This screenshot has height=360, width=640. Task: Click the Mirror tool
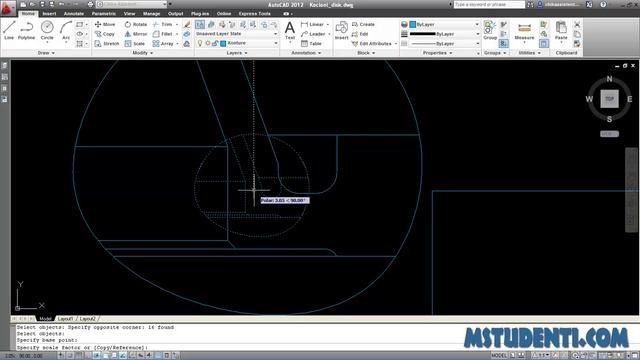point(136,34)
